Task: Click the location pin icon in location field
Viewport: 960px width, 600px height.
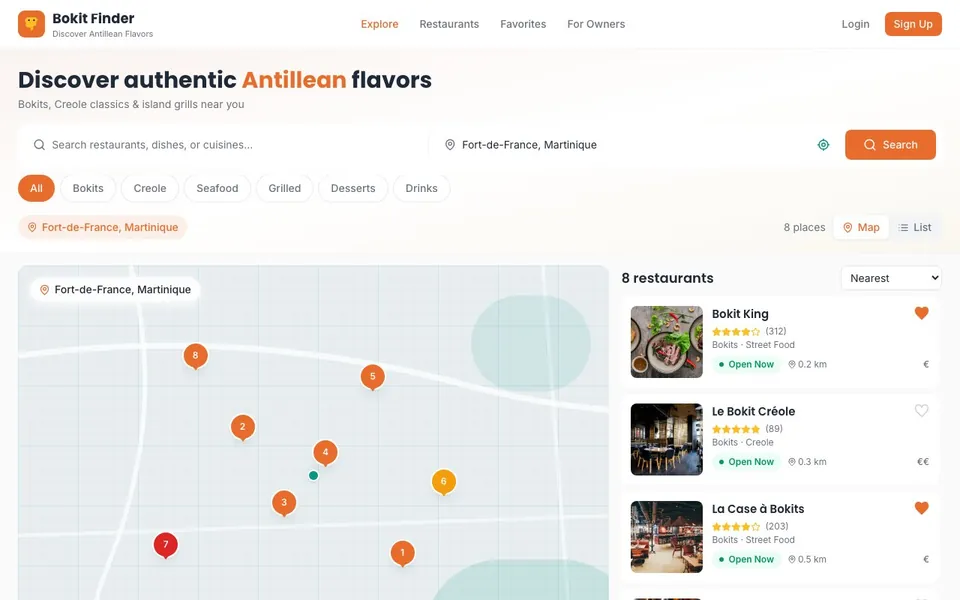Action: tap(450, 145)
